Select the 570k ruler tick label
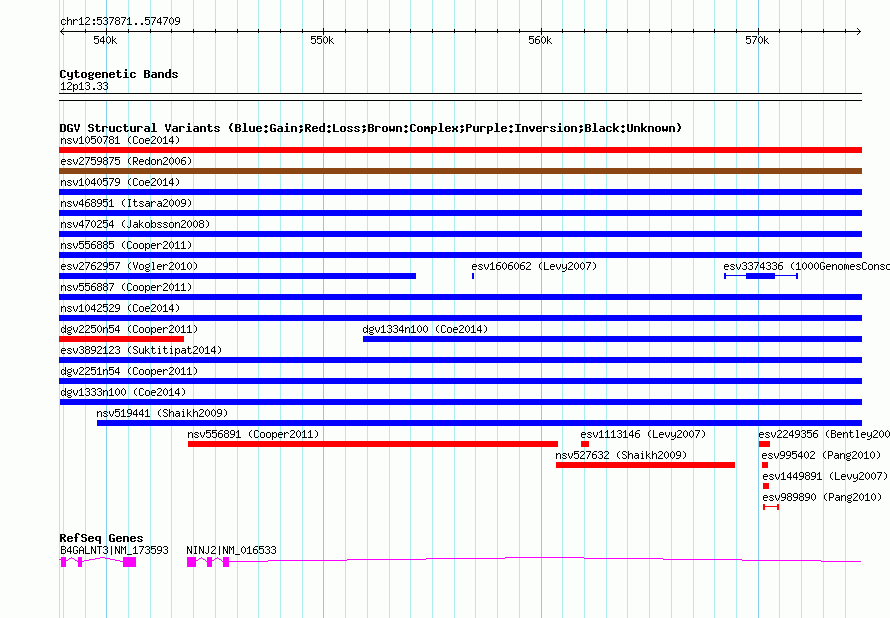The width and height of the screenshot is (890, 618). (x=757, y=40)
